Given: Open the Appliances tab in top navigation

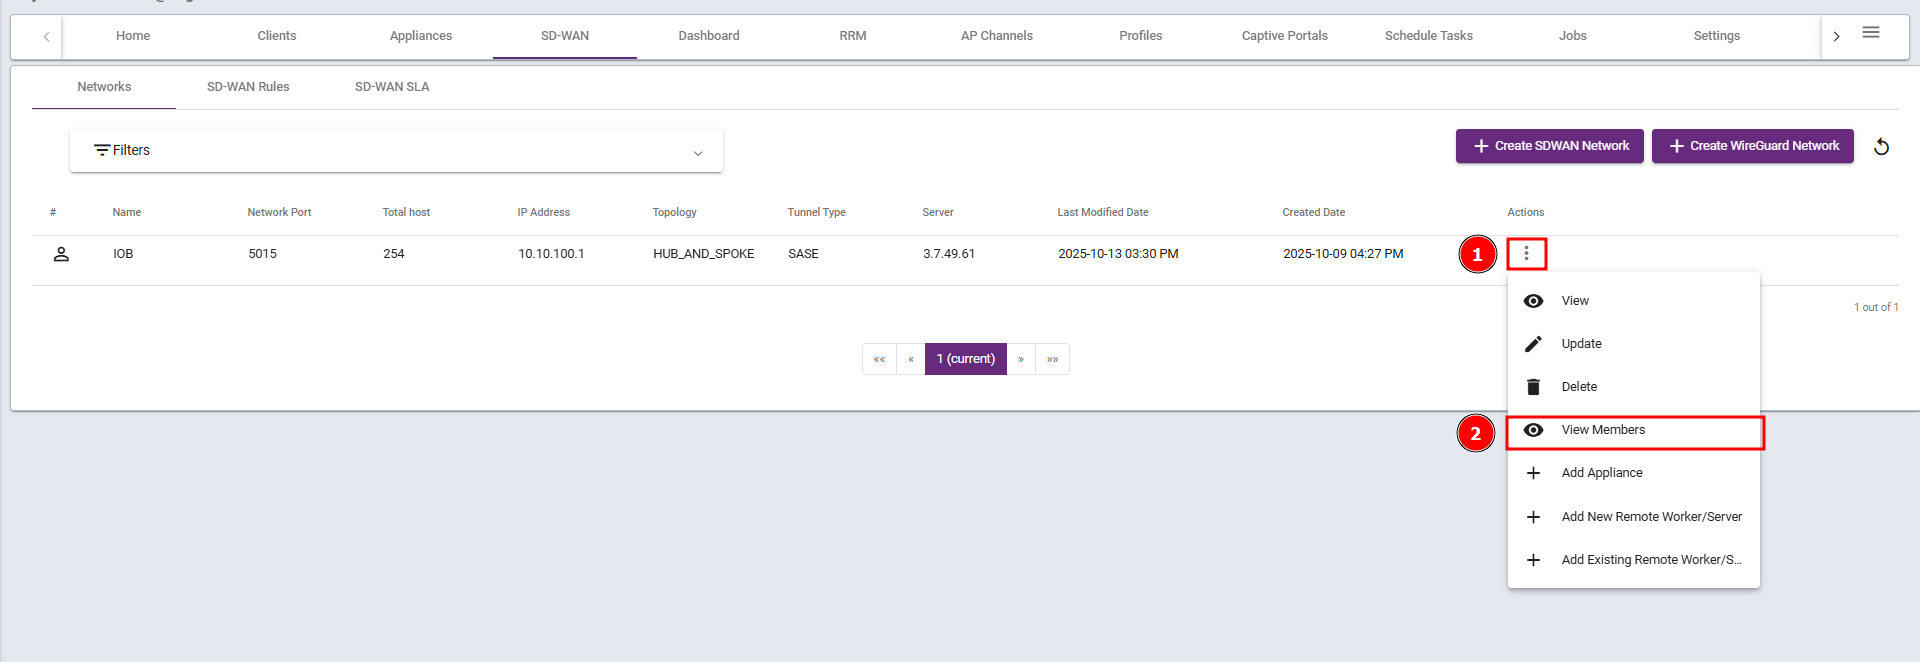Looking at the screenshot, I should pyautogui.click(x=421, y=36).
